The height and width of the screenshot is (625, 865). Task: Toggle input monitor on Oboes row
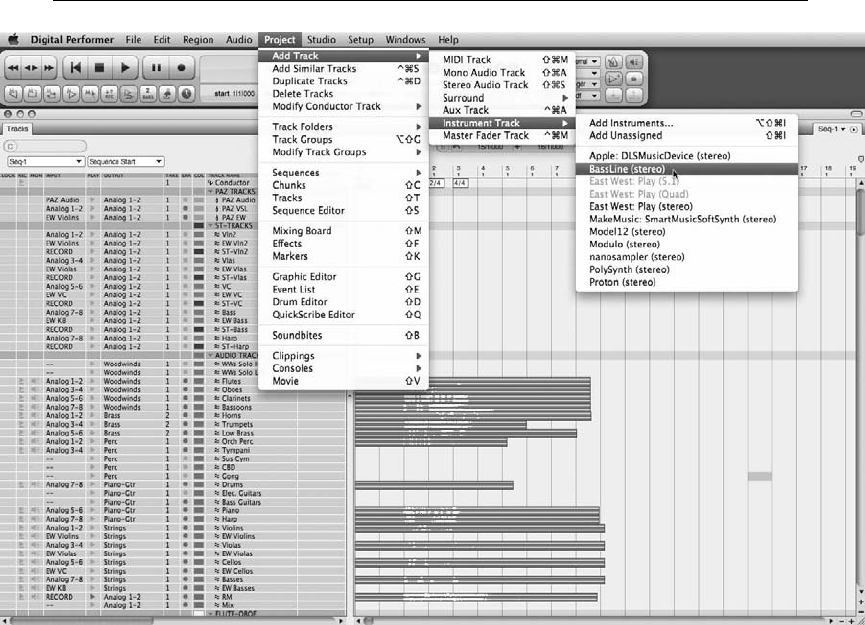pyautogui.click(x=35, y=389)
